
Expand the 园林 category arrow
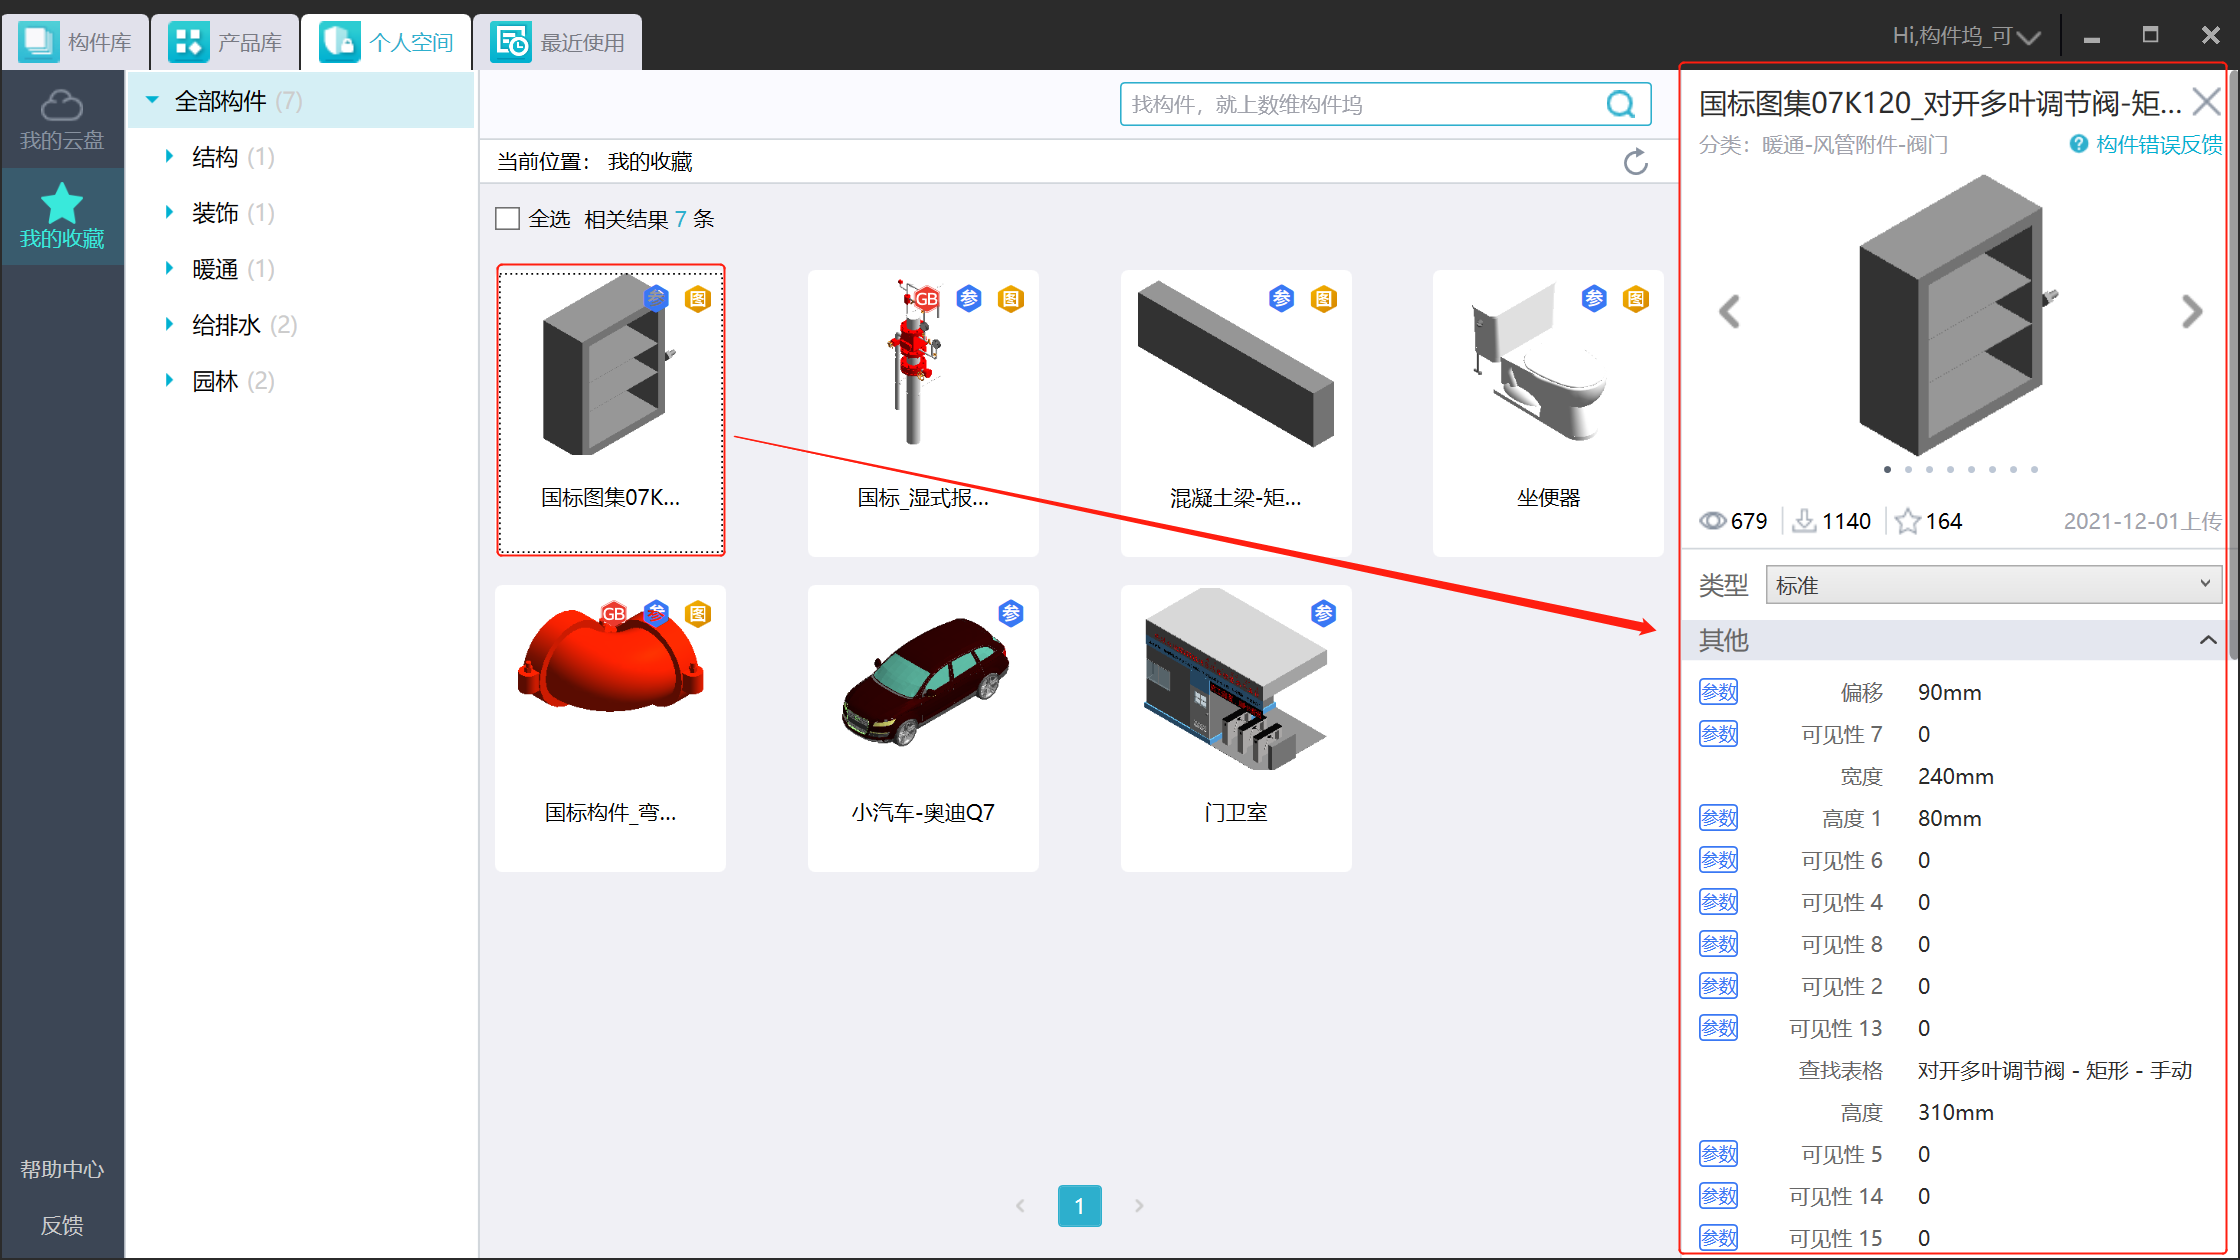(x=169, y=380)
